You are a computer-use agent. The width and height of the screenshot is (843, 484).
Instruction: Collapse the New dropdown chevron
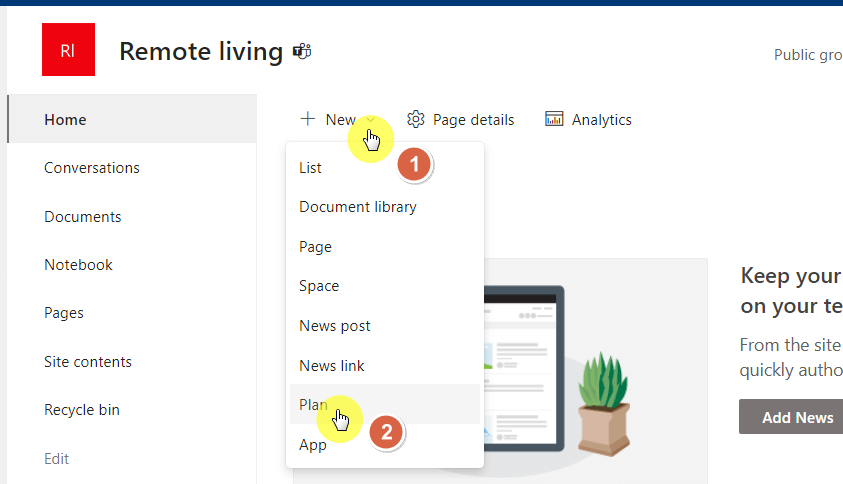(370, 119)
